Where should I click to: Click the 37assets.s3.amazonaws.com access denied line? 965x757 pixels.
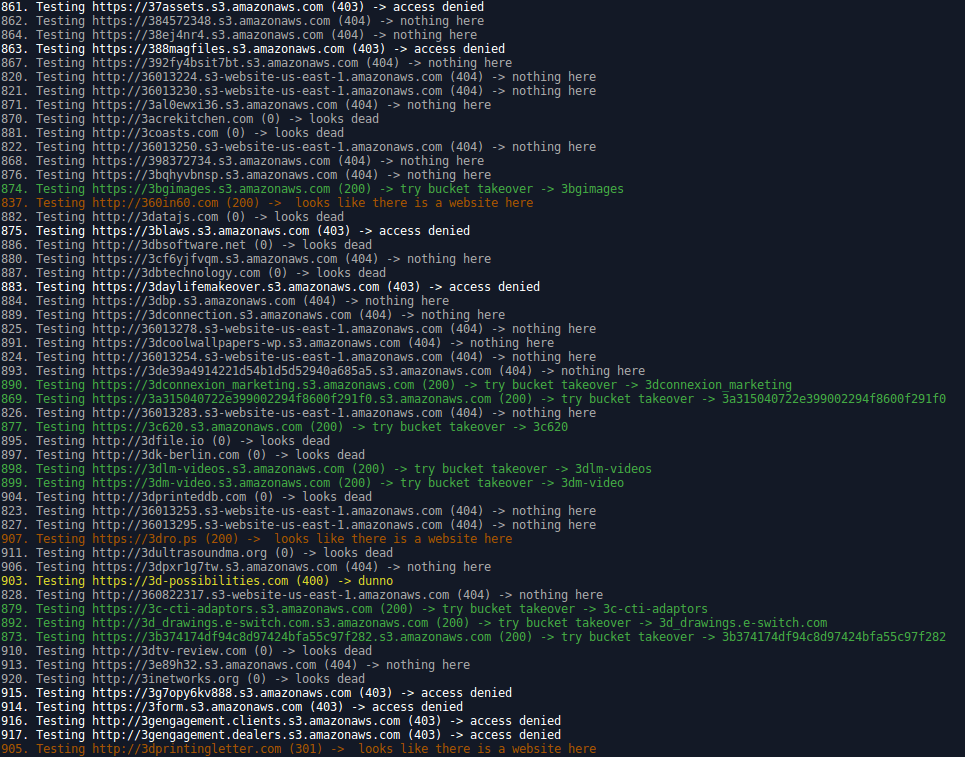pyautogui.click(x=242, y=7)
